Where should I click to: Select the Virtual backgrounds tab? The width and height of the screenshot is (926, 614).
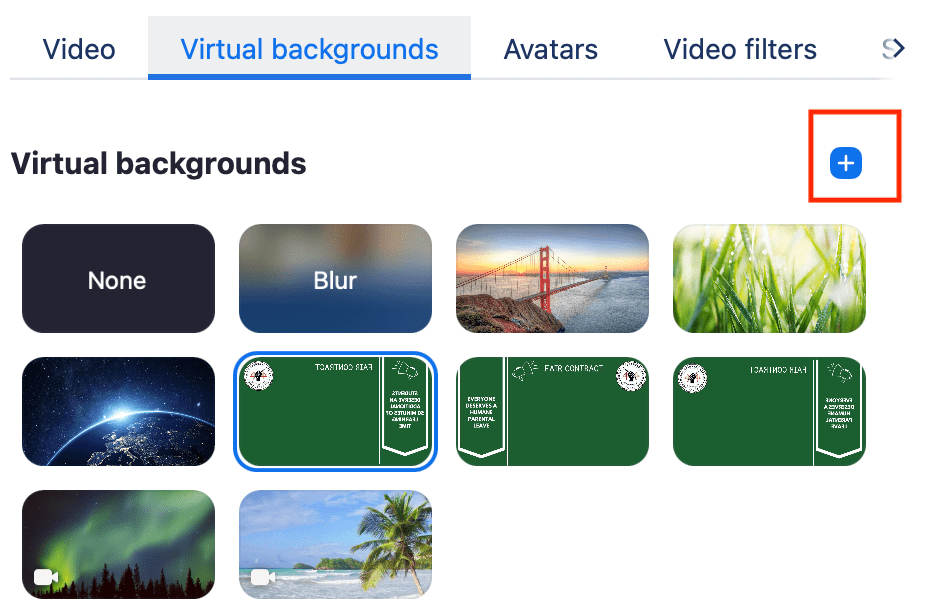coord(309,49)
